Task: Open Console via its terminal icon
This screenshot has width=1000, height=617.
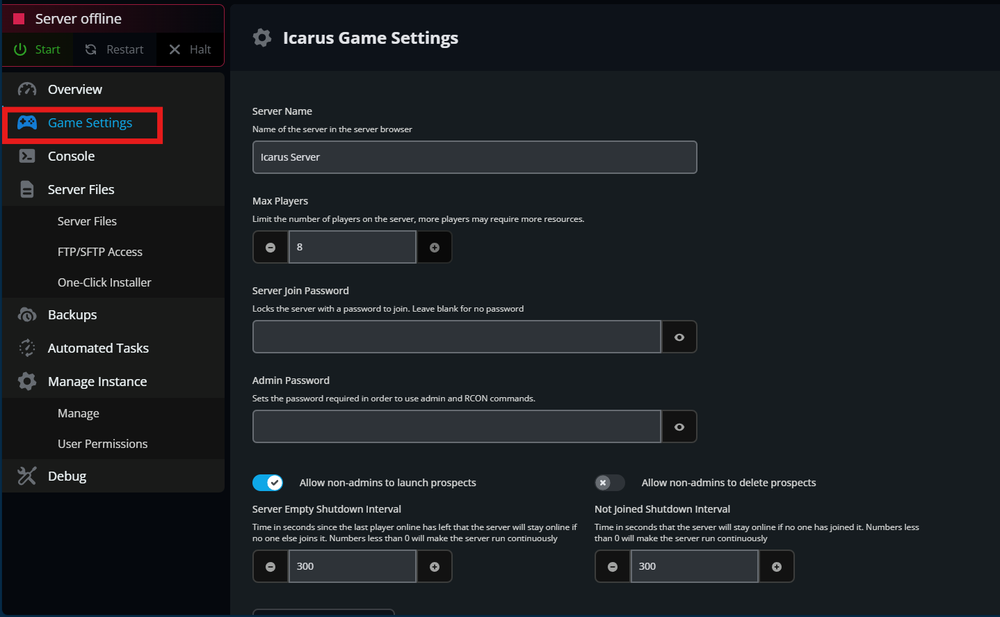Action: click(x=28, y=156)
